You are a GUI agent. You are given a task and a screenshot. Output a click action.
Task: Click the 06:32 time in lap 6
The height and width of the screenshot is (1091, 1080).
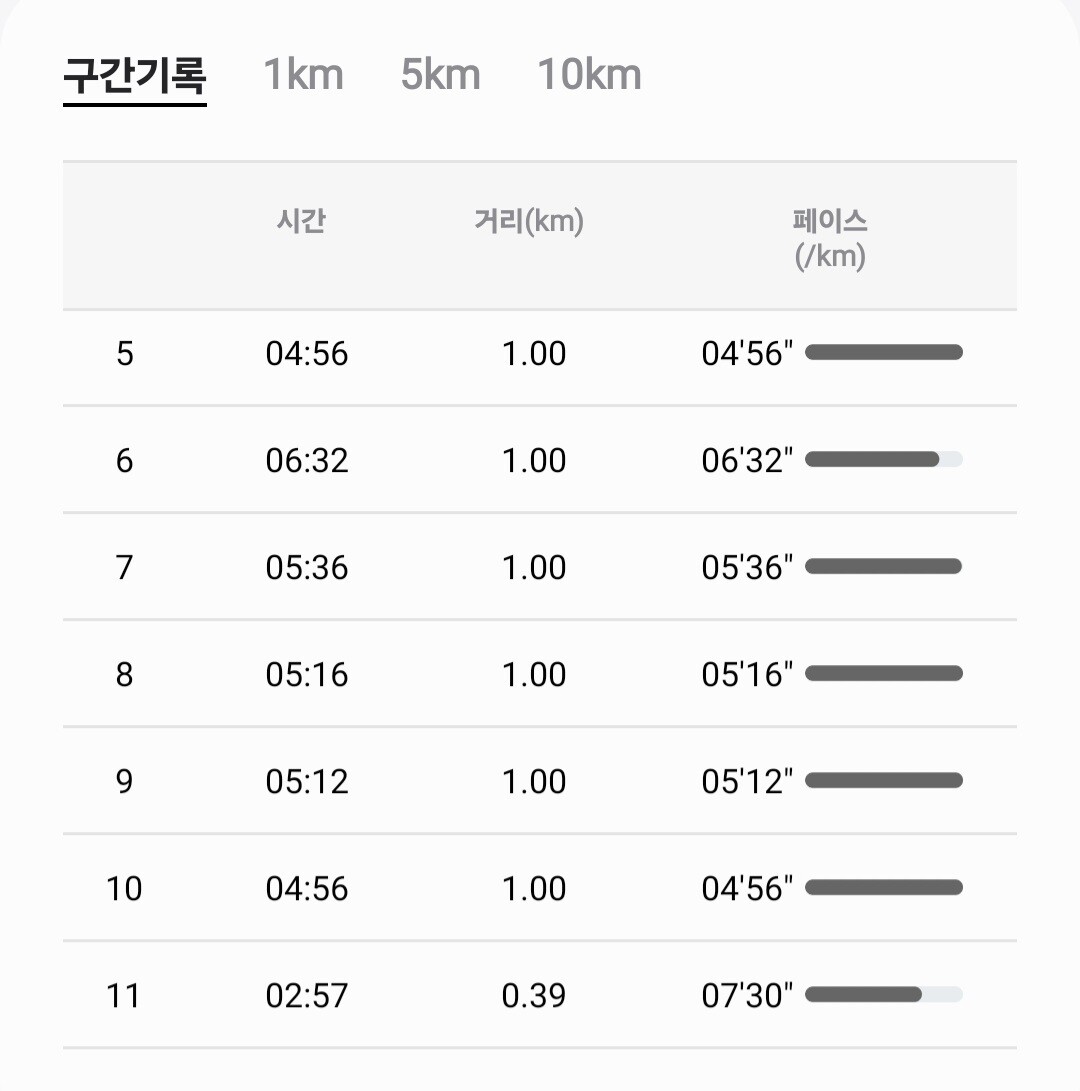pyautogui.click(x=307, y=460)
